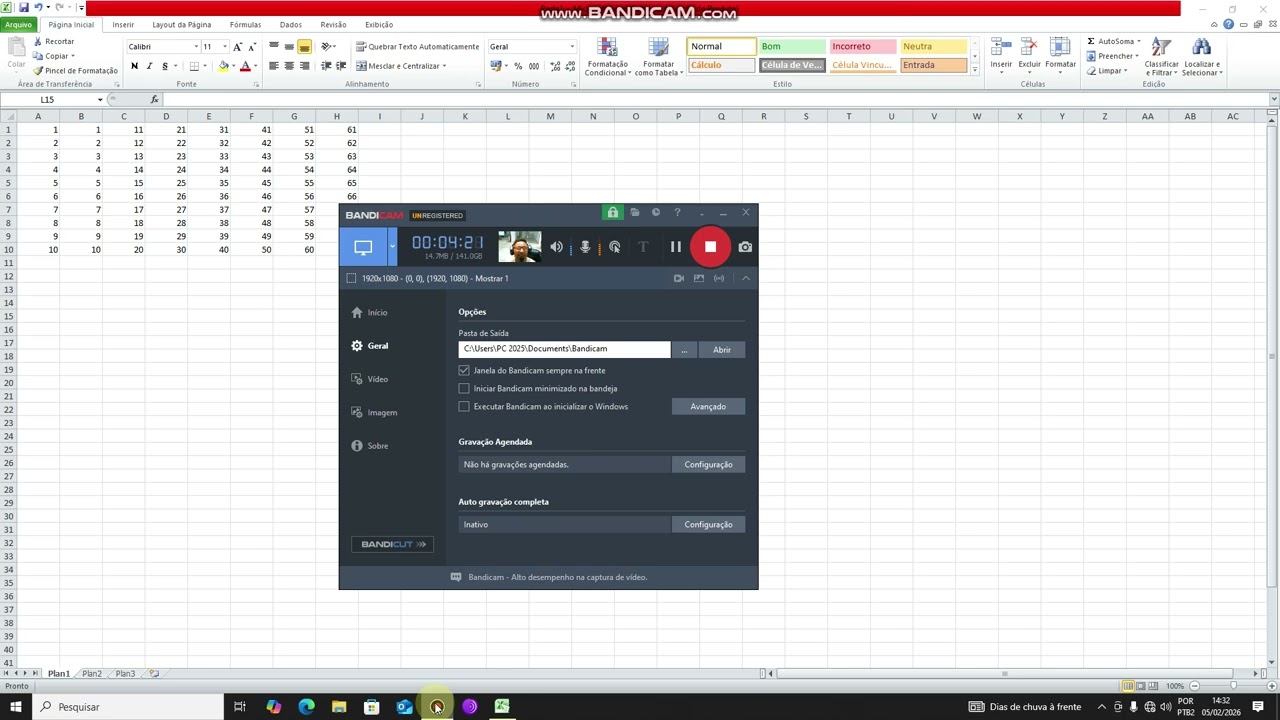Stop the Bandicam recording
The image size is (1280, 720).
coord(710,247)
